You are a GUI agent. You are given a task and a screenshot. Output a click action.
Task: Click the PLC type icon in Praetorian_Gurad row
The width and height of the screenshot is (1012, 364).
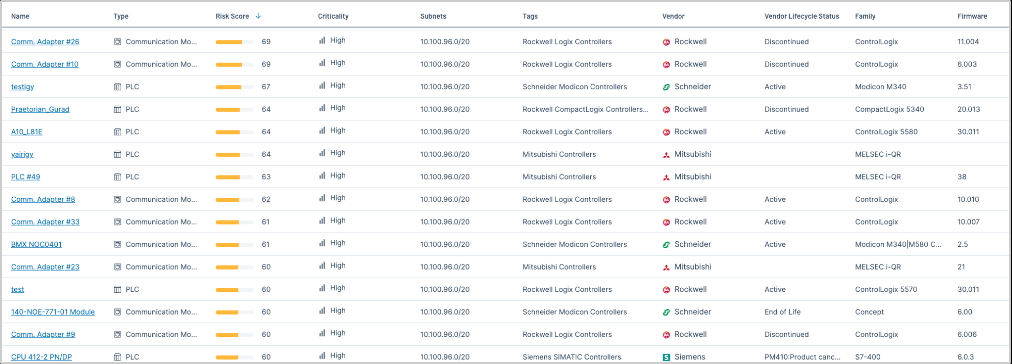117,109
